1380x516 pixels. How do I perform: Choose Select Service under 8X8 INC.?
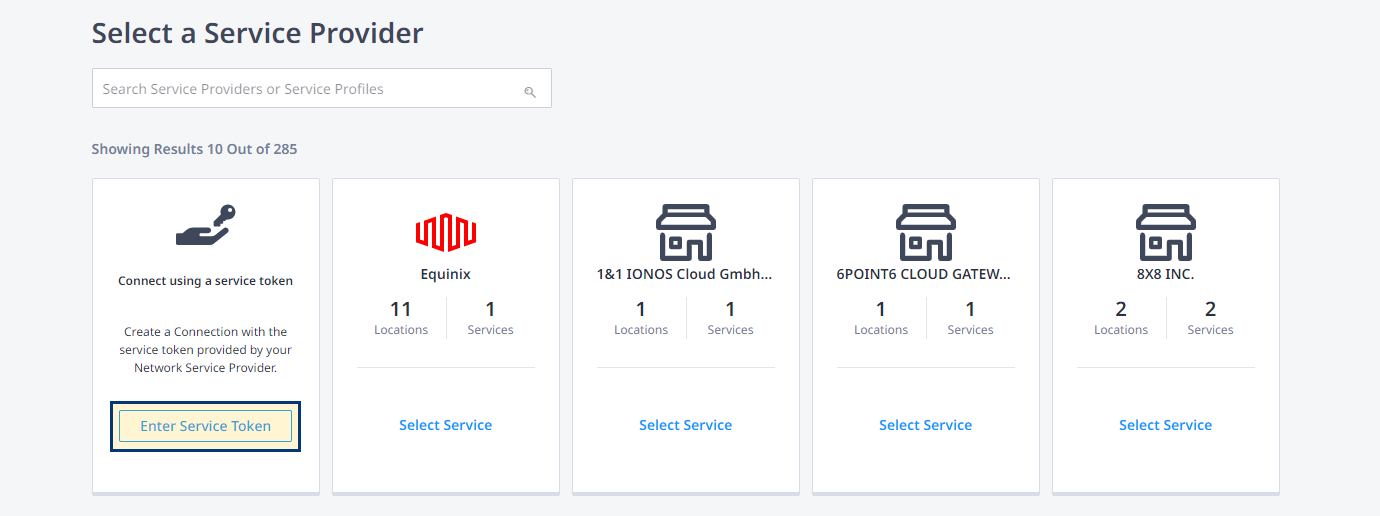(1166, 425)
